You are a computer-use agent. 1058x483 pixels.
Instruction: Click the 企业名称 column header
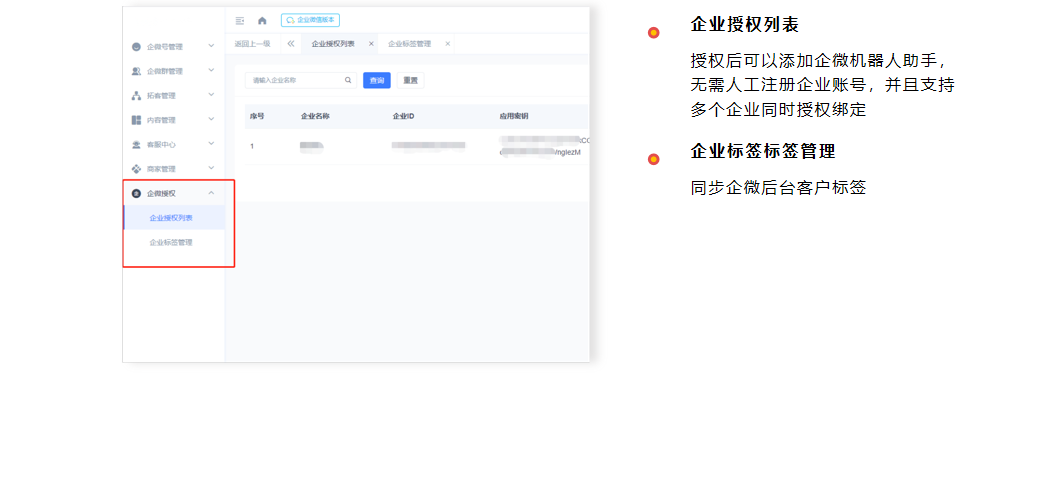coord(315,117)
